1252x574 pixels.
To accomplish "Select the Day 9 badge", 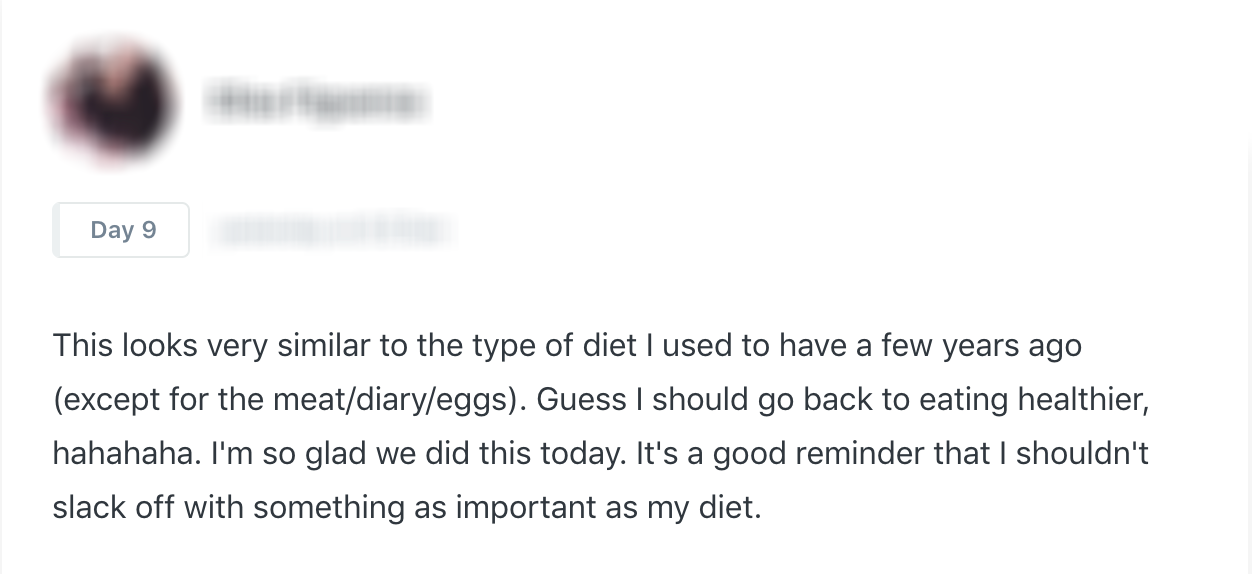I will tap(121, 230).
